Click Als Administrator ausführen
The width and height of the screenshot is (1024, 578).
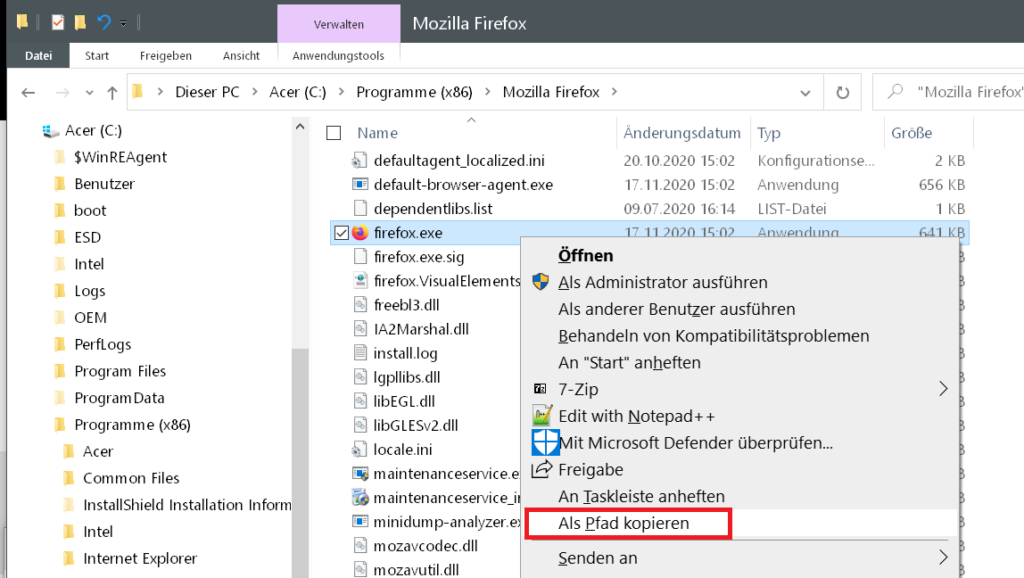[662, 283]
